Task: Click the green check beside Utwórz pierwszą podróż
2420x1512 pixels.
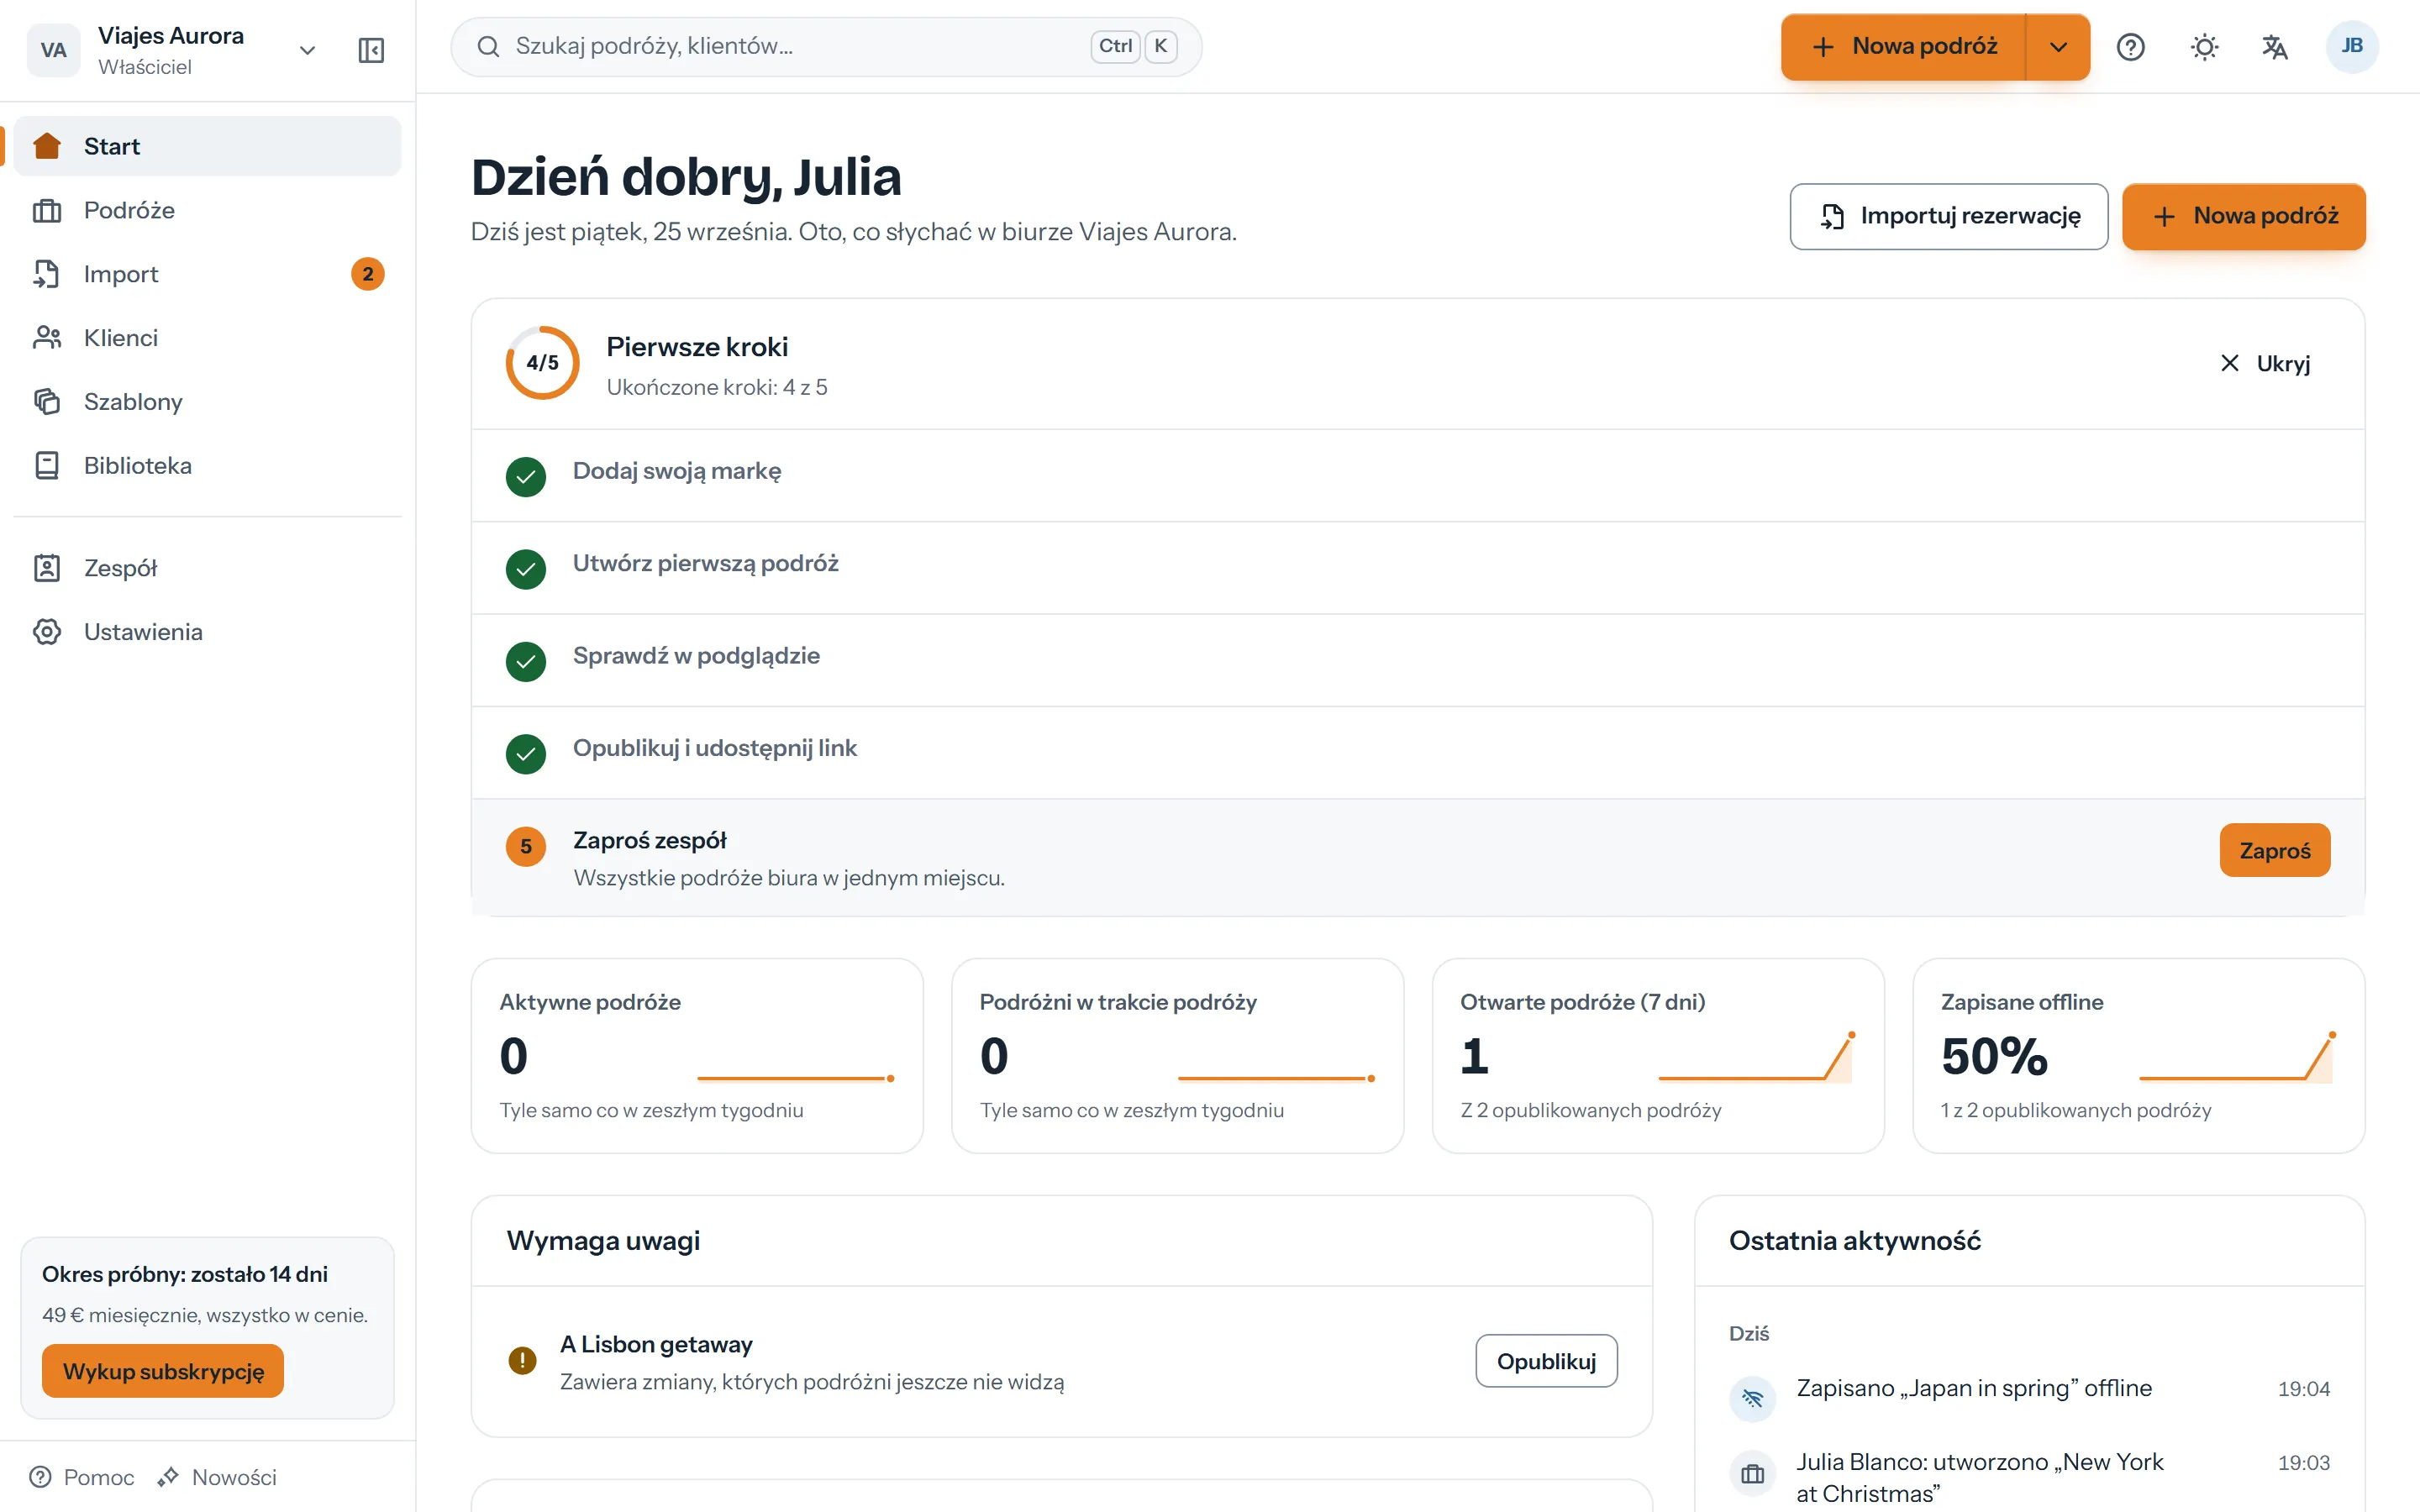Action: [x=526, y=569]
